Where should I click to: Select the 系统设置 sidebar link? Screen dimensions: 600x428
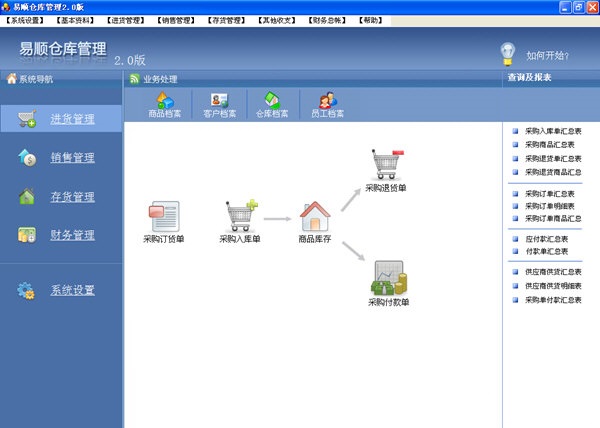(72, 290)
